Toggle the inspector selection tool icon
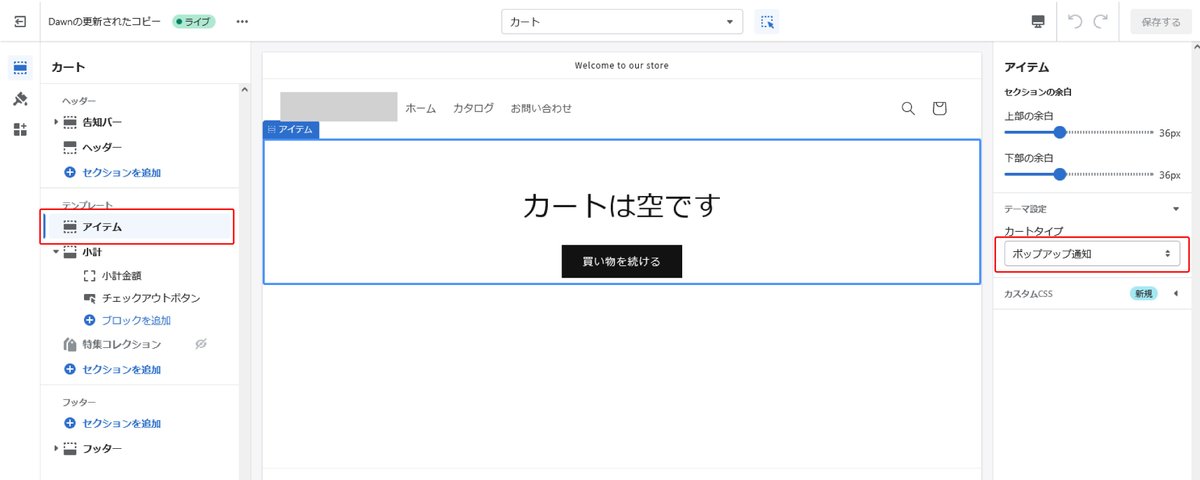Screen dimensions: 1200x480 [x=767, y=22]
